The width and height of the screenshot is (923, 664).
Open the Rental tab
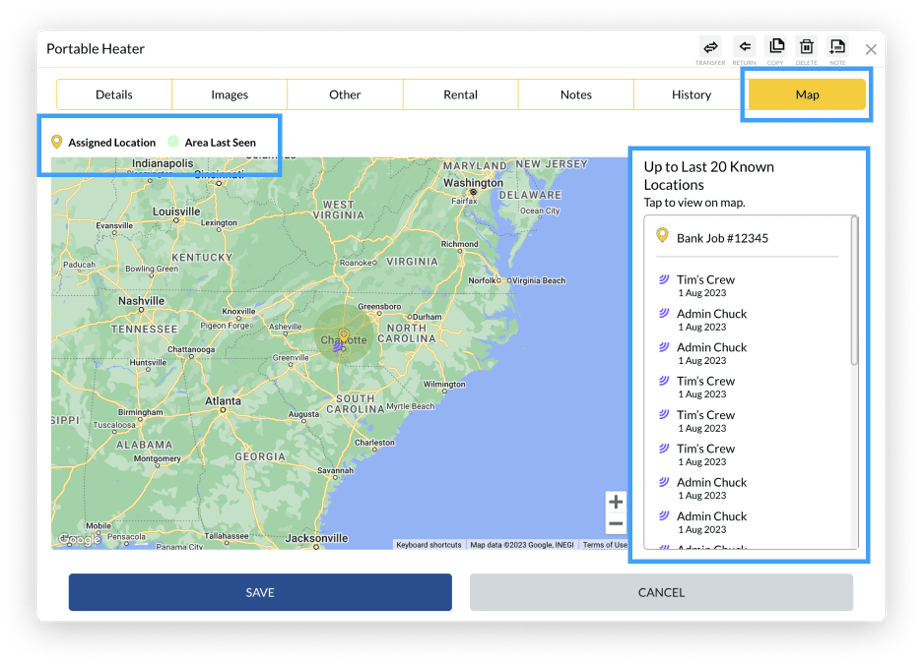pos(461,94)
